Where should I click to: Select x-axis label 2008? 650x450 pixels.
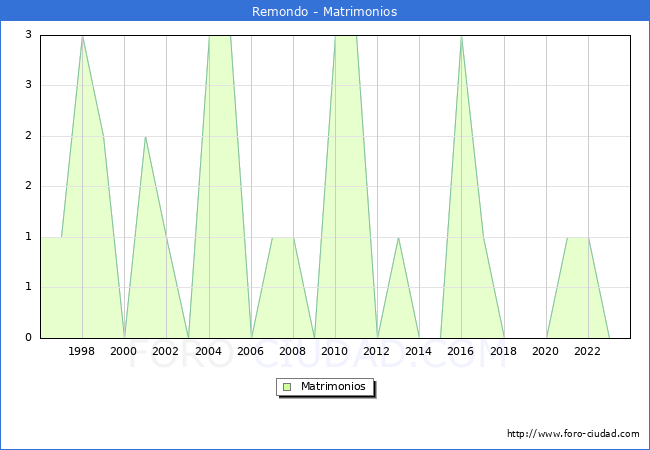pos(293,351)
